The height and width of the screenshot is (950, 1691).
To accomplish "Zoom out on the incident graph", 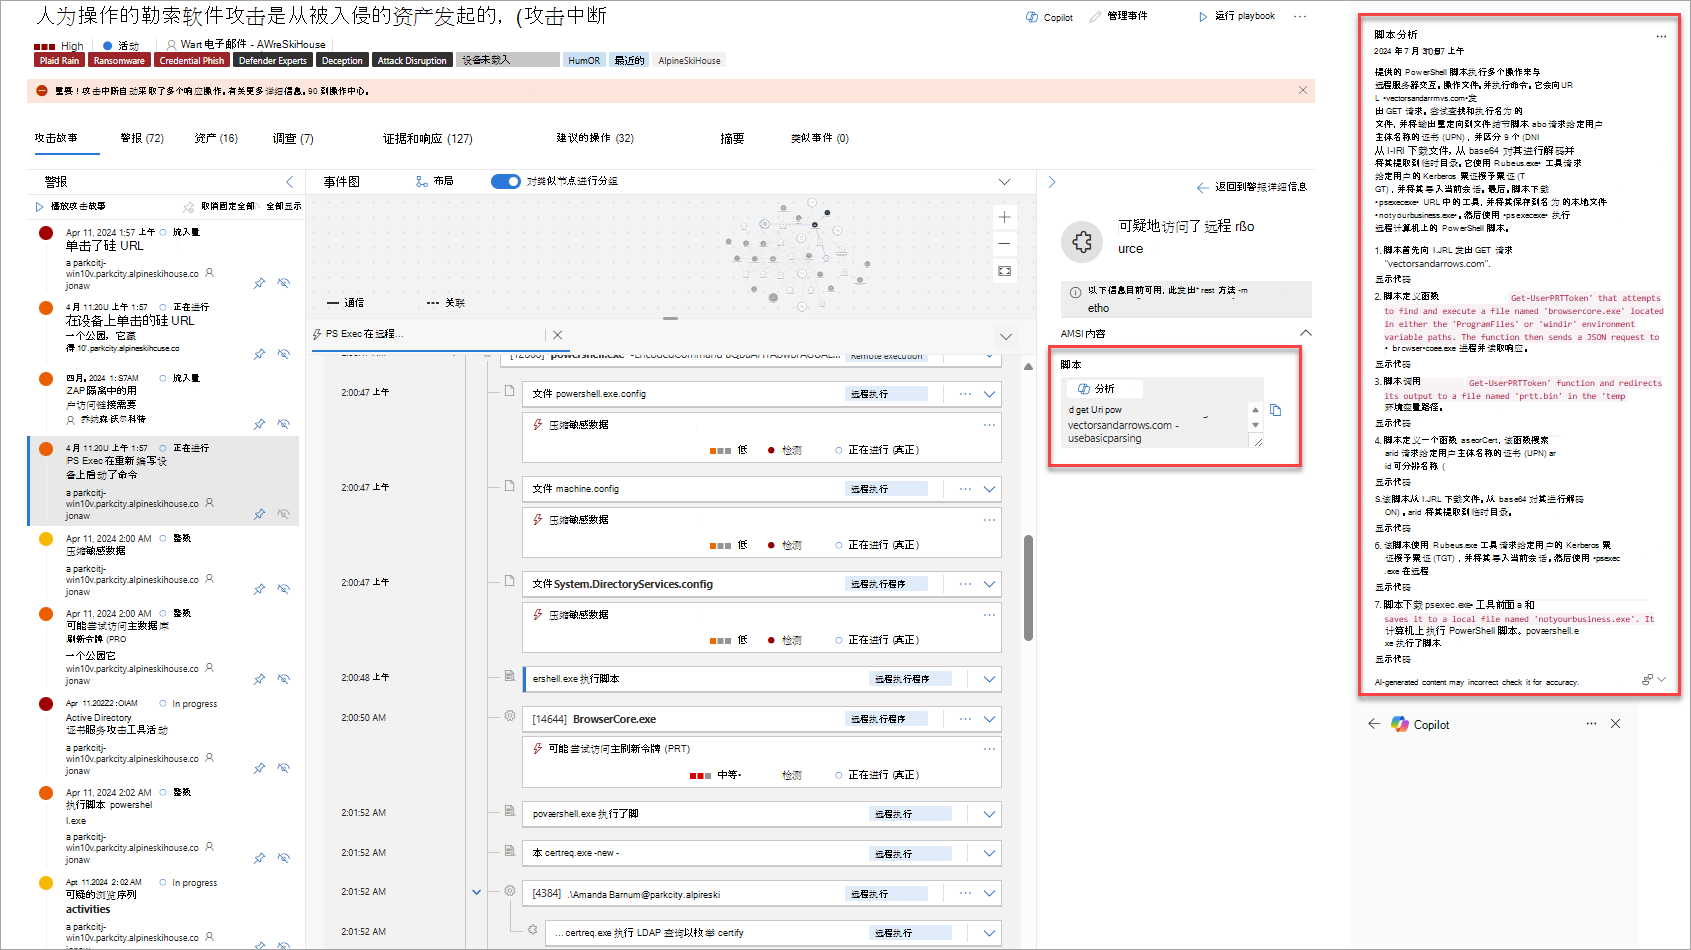I will [x=1005, y=244].
